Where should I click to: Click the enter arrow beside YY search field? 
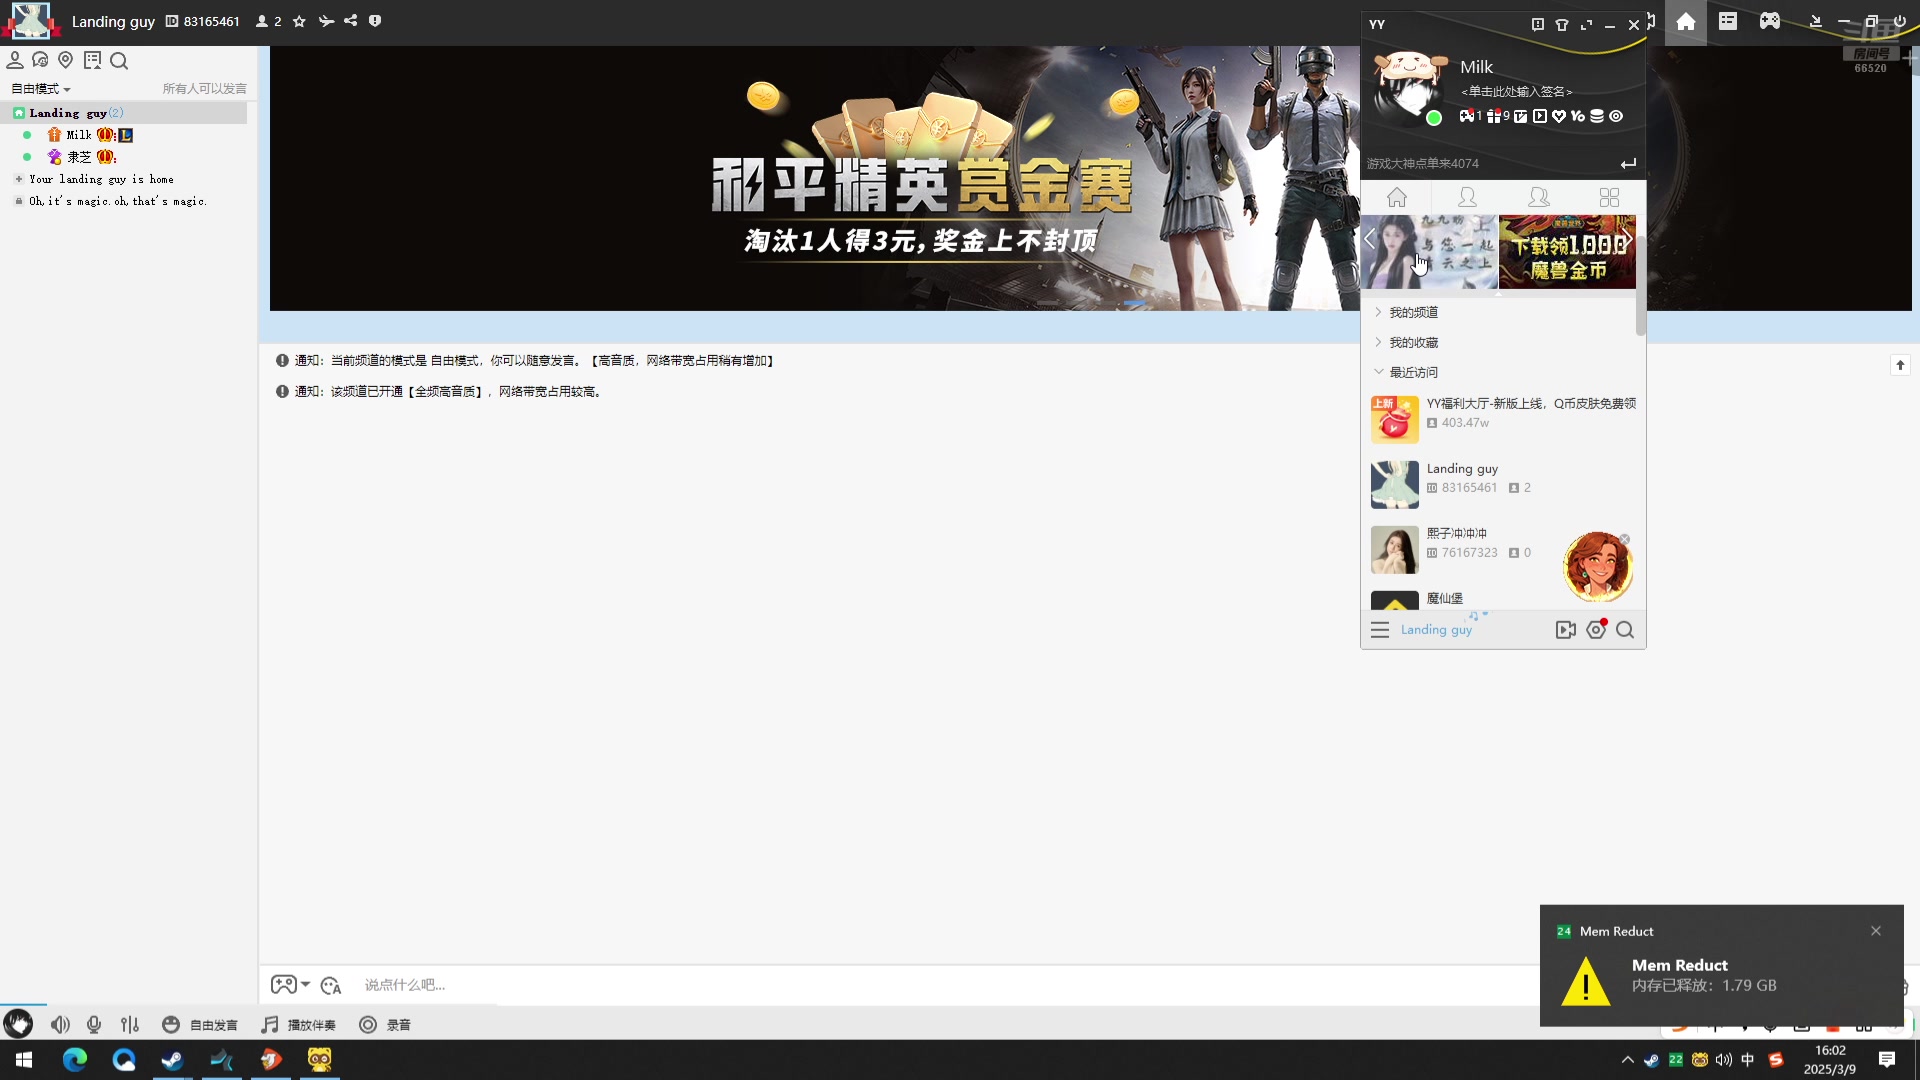(x=1629, y=163)
